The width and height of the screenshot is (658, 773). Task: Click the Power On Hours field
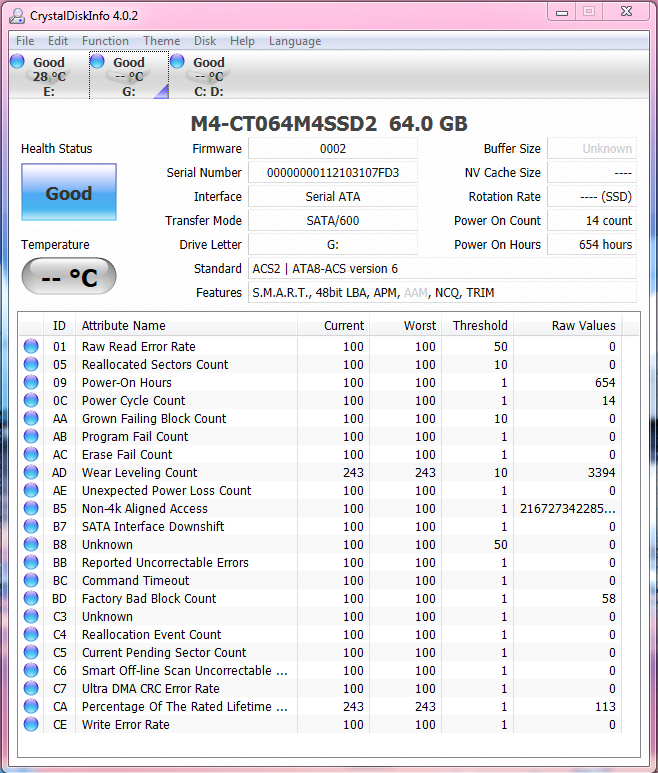[592, 245]
